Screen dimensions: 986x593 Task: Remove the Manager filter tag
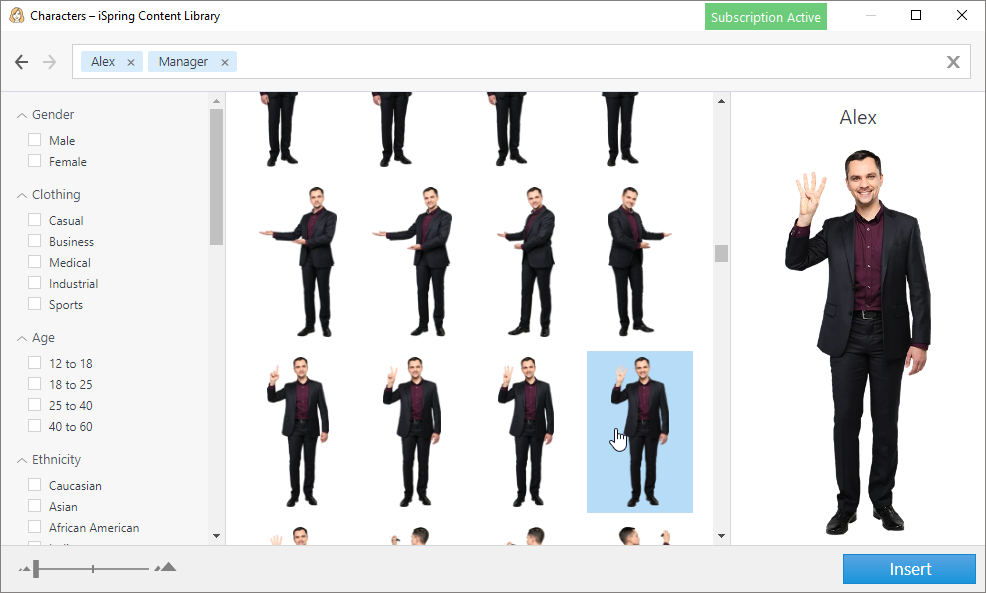coord(225,61)
